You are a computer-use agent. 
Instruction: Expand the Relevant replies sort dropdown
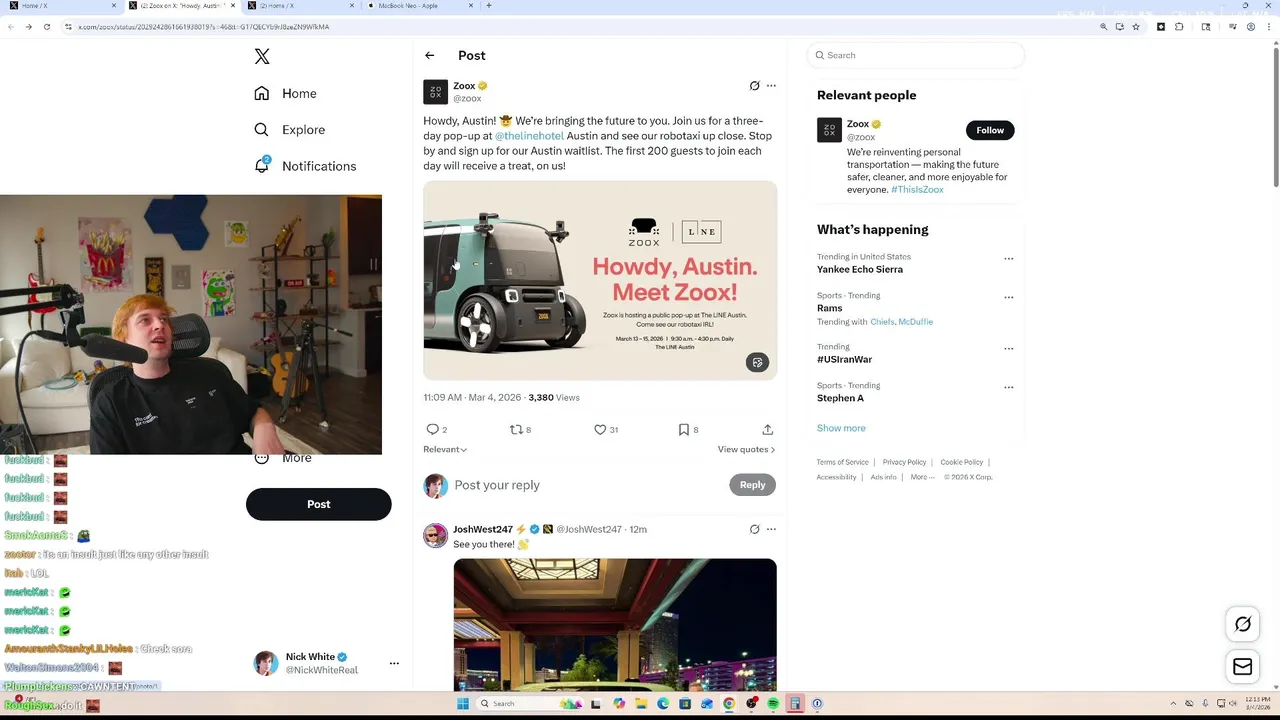[445, 450]
